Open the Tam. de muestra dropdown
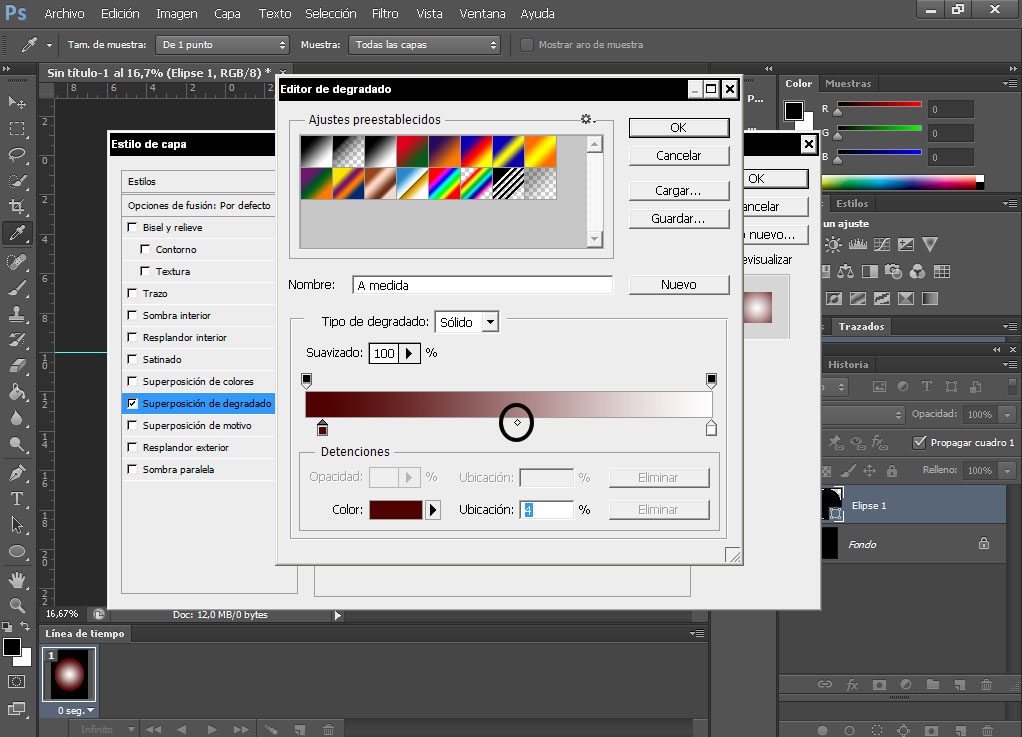This screenshot has height=737, width=1022. tap(223, 45)
